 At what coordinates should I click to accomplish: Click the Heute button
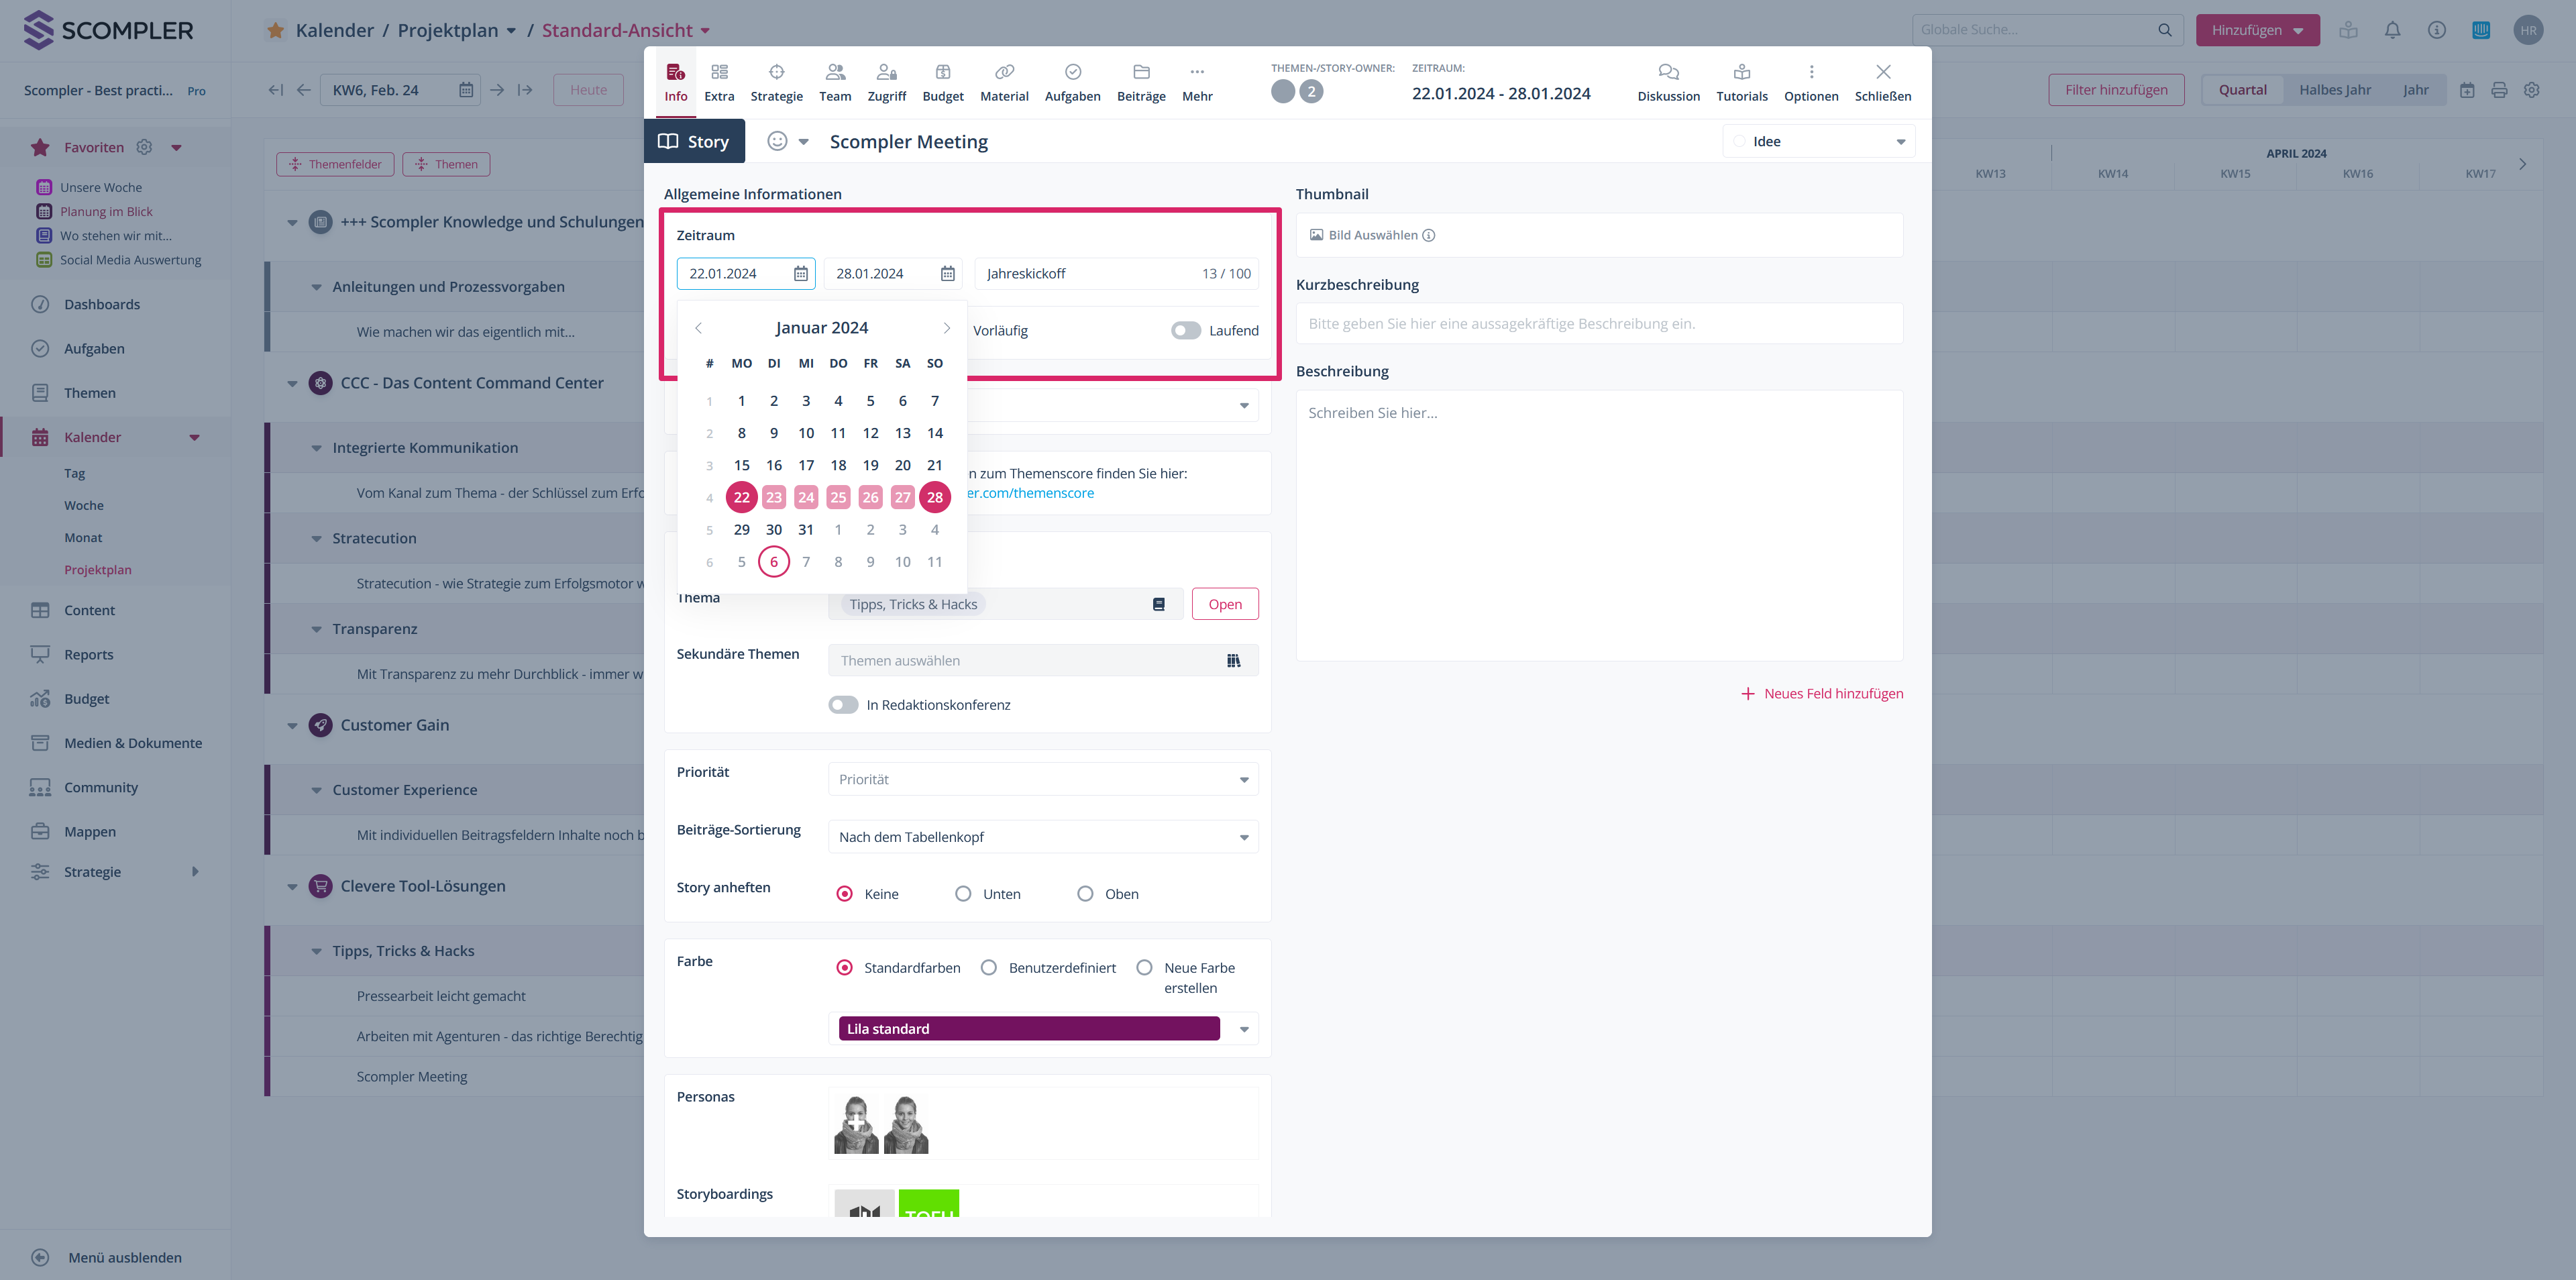[x=588, y=90]
